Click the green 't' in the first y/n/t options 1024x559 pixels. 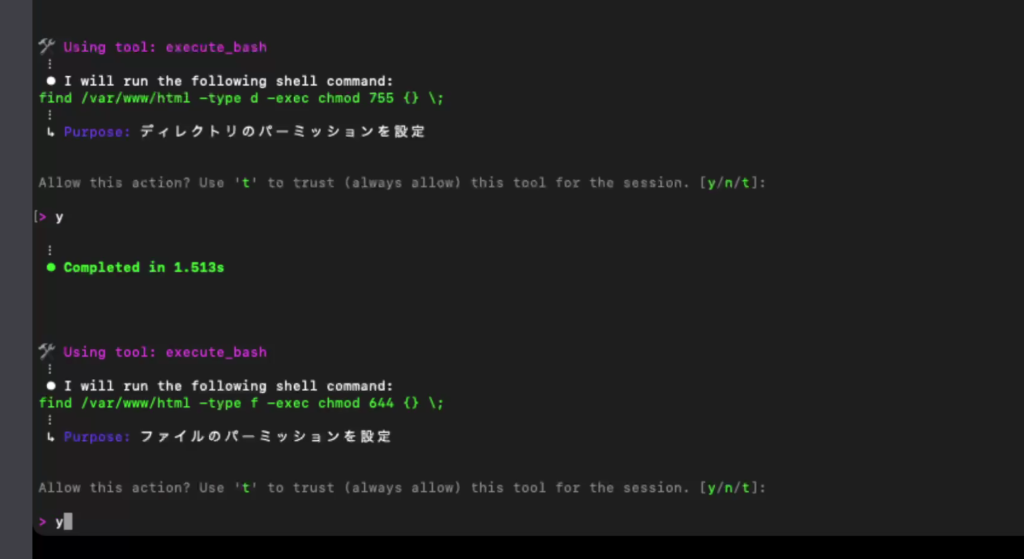click(745, 183)
